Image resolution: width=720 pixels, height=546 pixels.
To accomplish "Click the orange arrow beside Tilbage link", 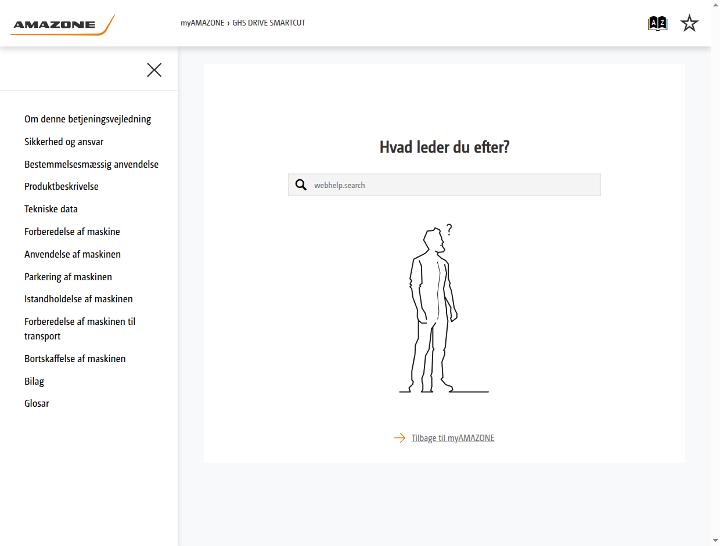I will point(399,438).
